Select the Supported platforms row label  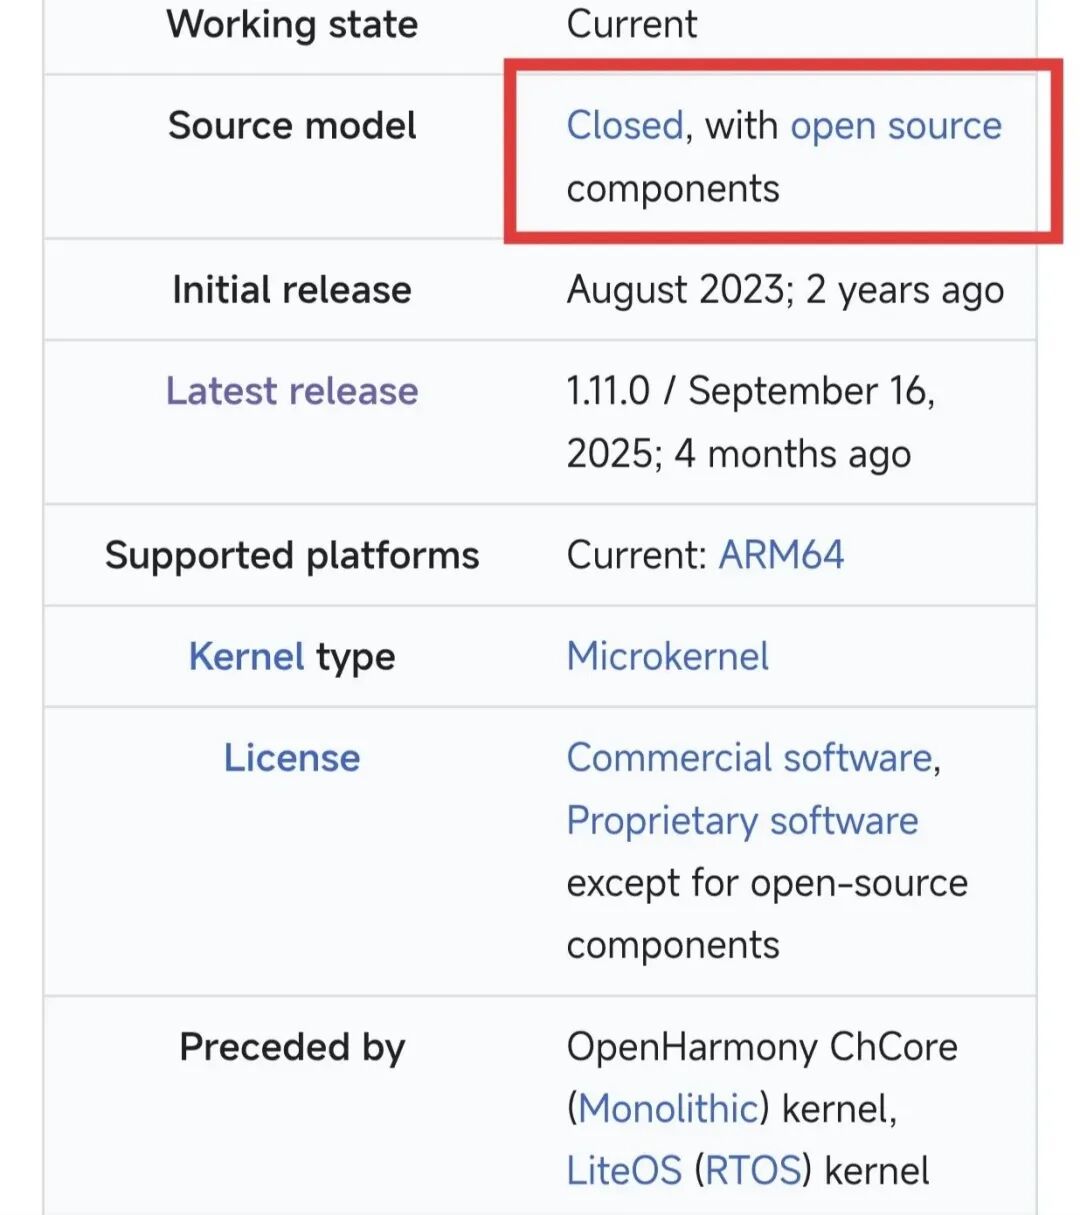click(x=292, y=555)
